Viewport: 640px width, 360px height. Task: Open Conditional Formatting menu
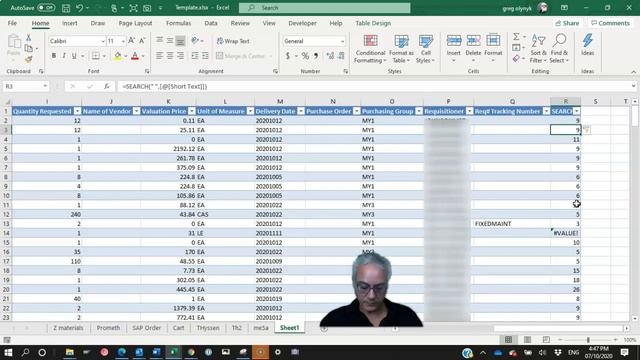coord(370,49)
